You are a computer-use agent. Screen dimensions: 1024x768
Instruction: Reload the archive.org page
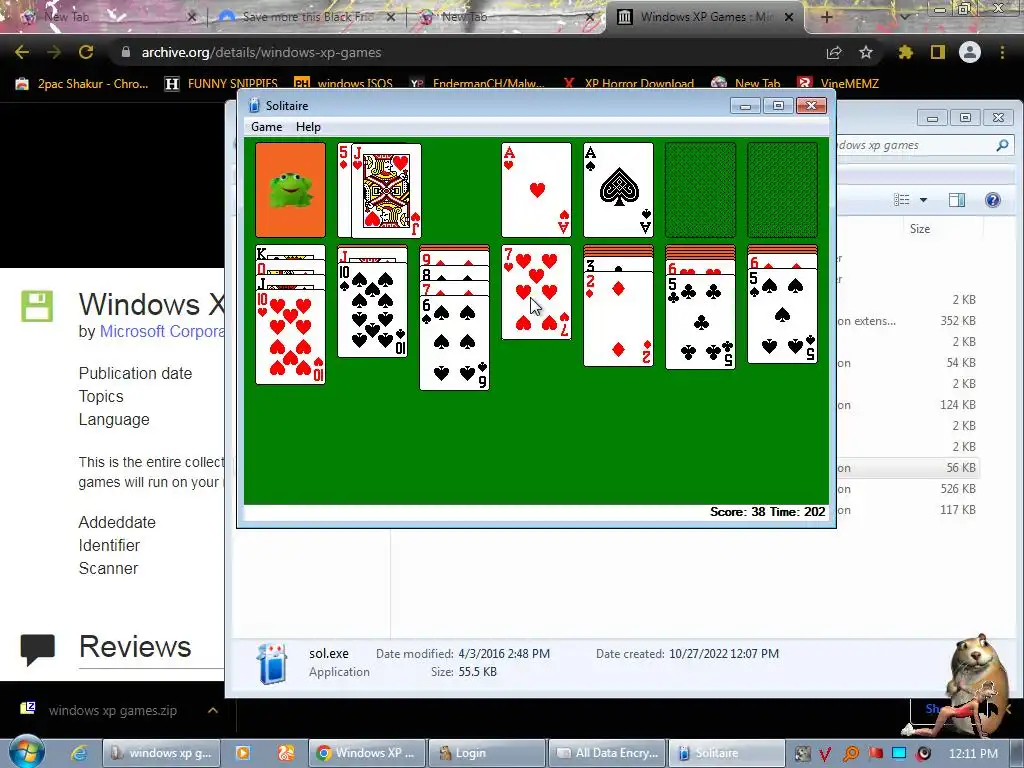tap(86, 52)
